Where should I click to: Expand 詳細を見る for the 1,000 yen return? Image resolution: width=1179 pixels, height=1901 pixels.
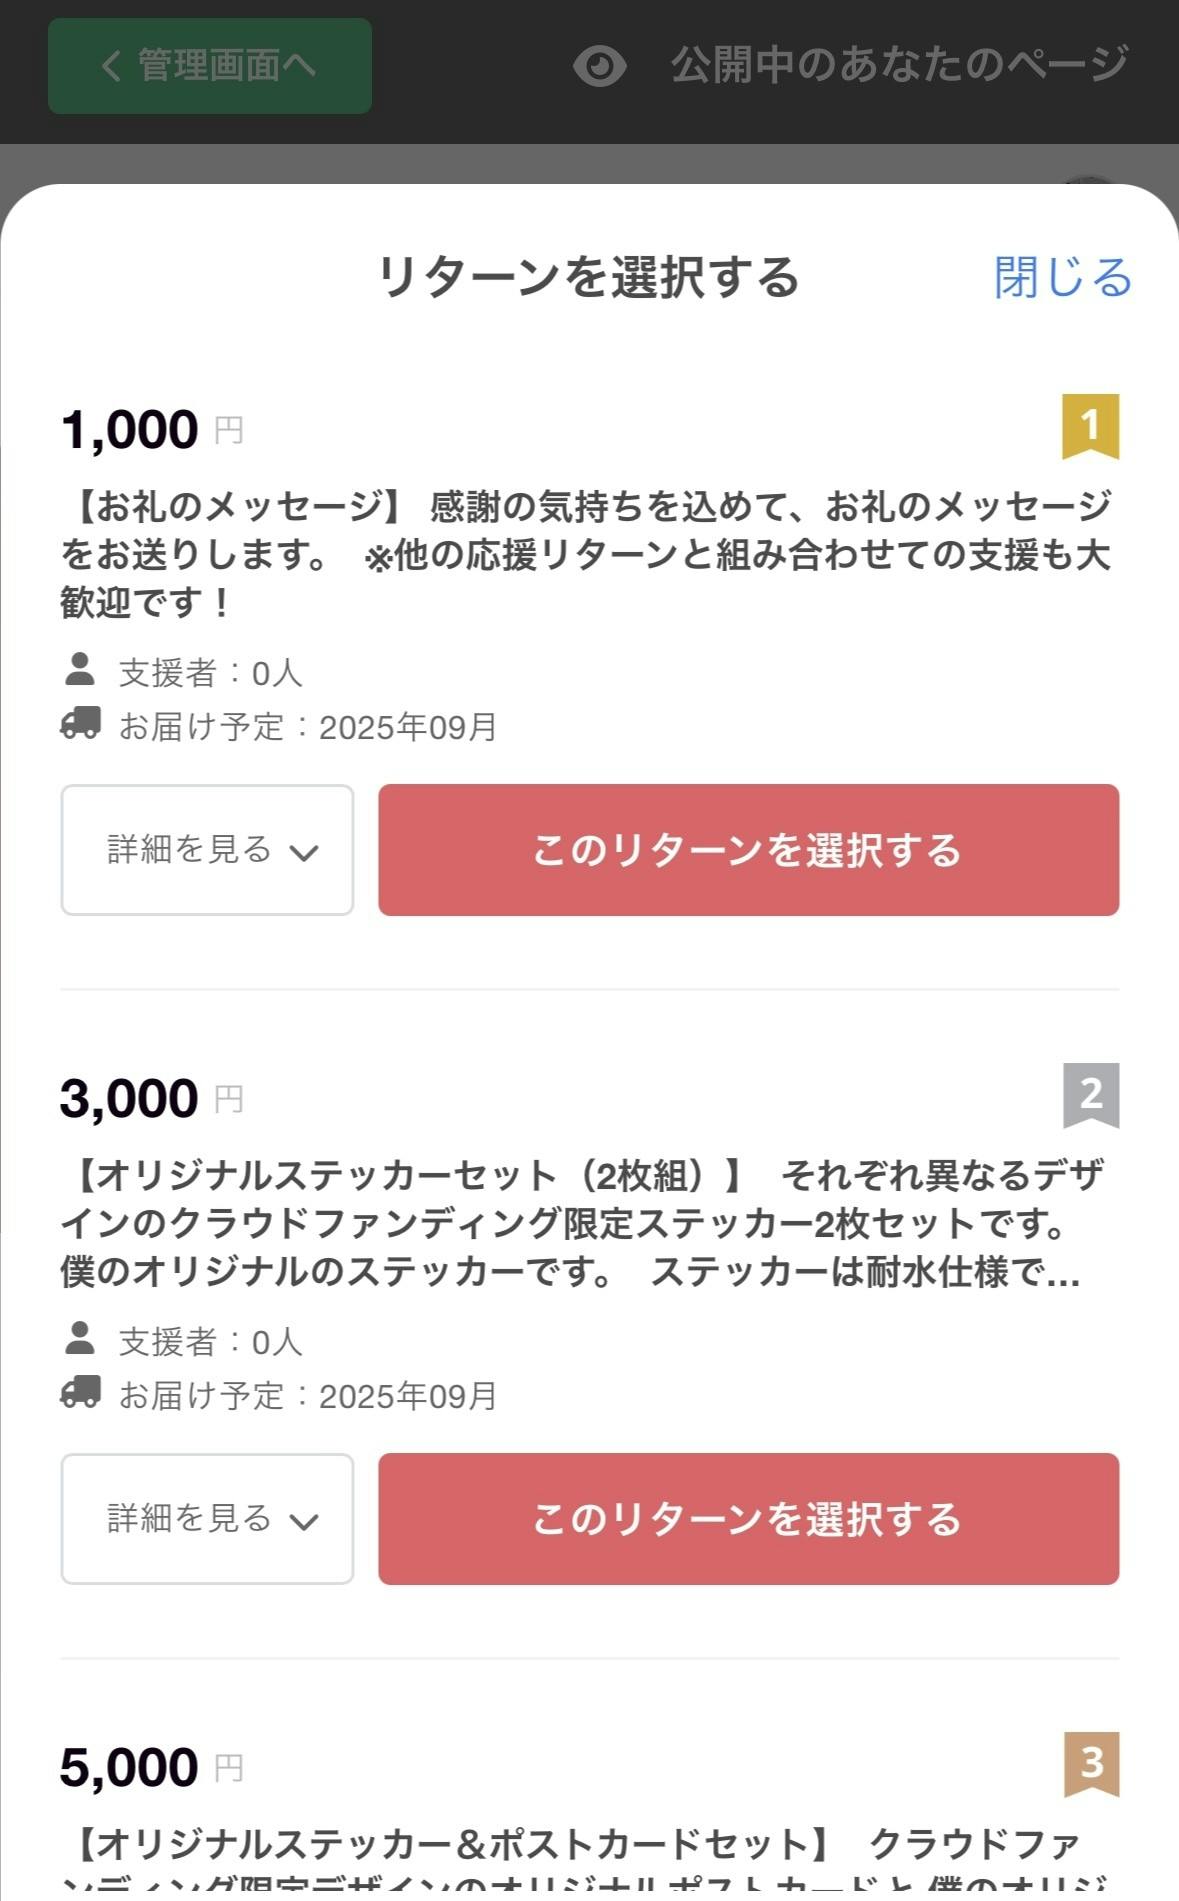[x=207, y=850]
